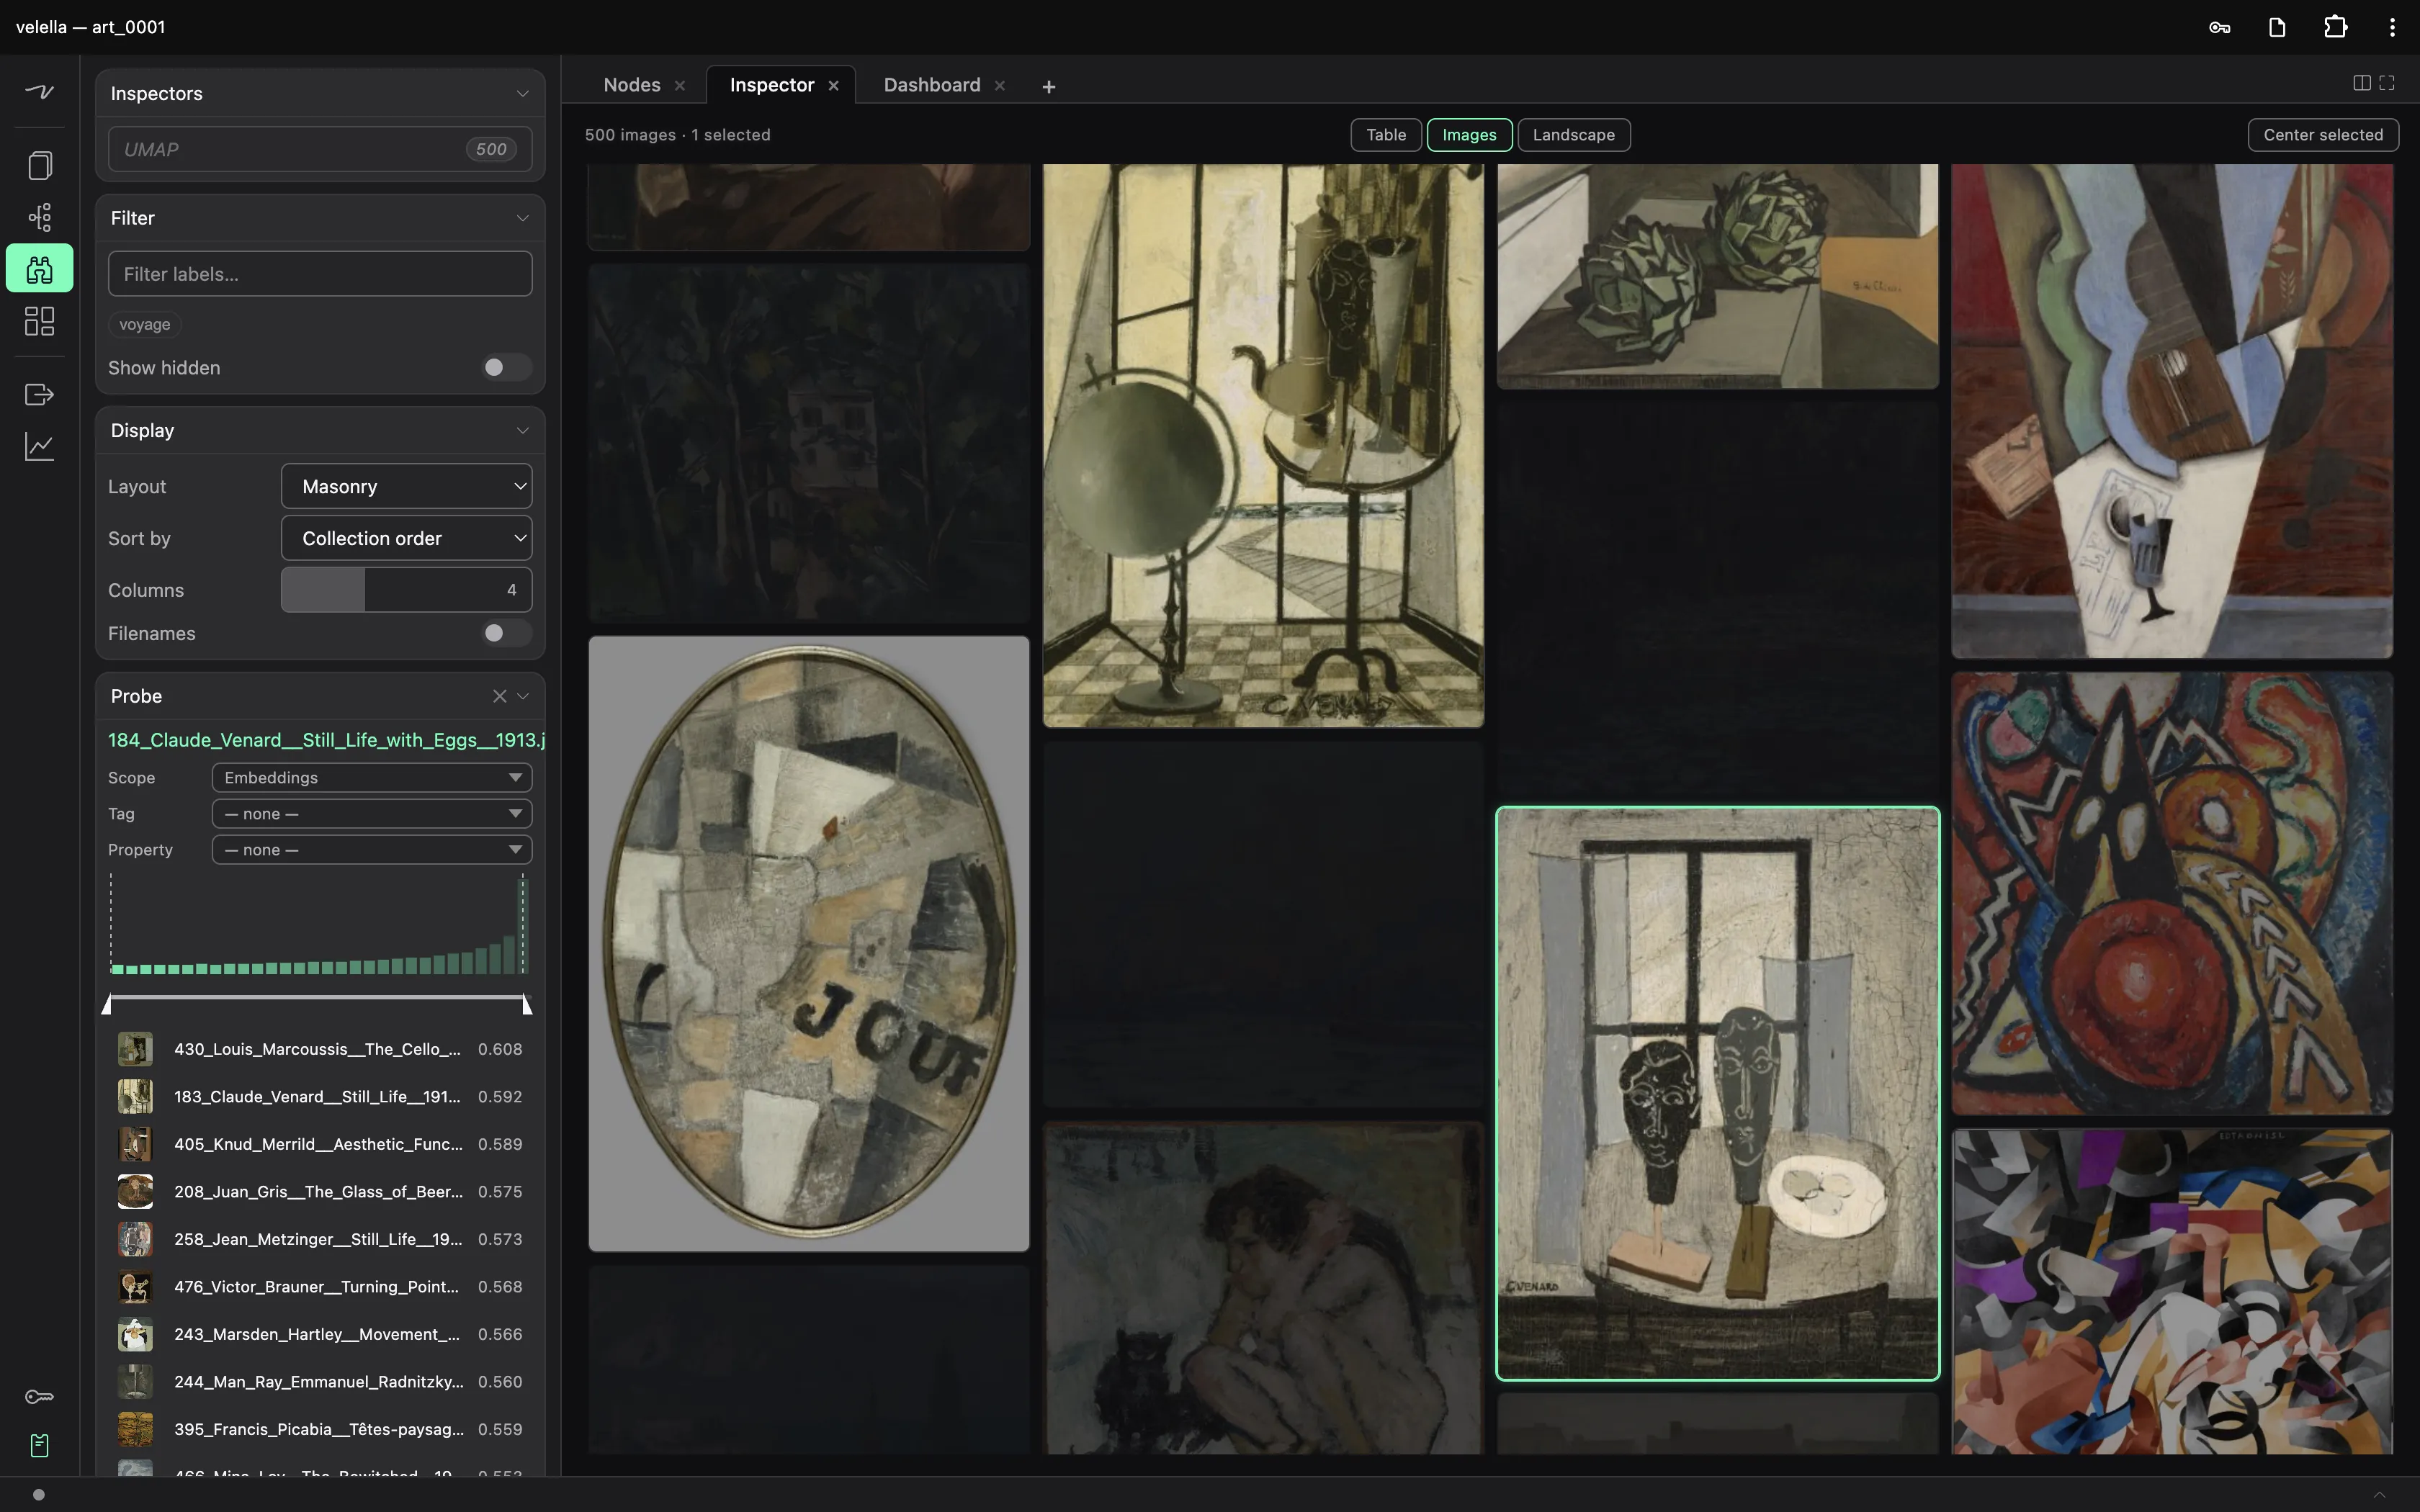The image size is (2420, 1512).
Task: Click 476_Victor_Brauner__Turning_Point result row
Action: 320,1287
